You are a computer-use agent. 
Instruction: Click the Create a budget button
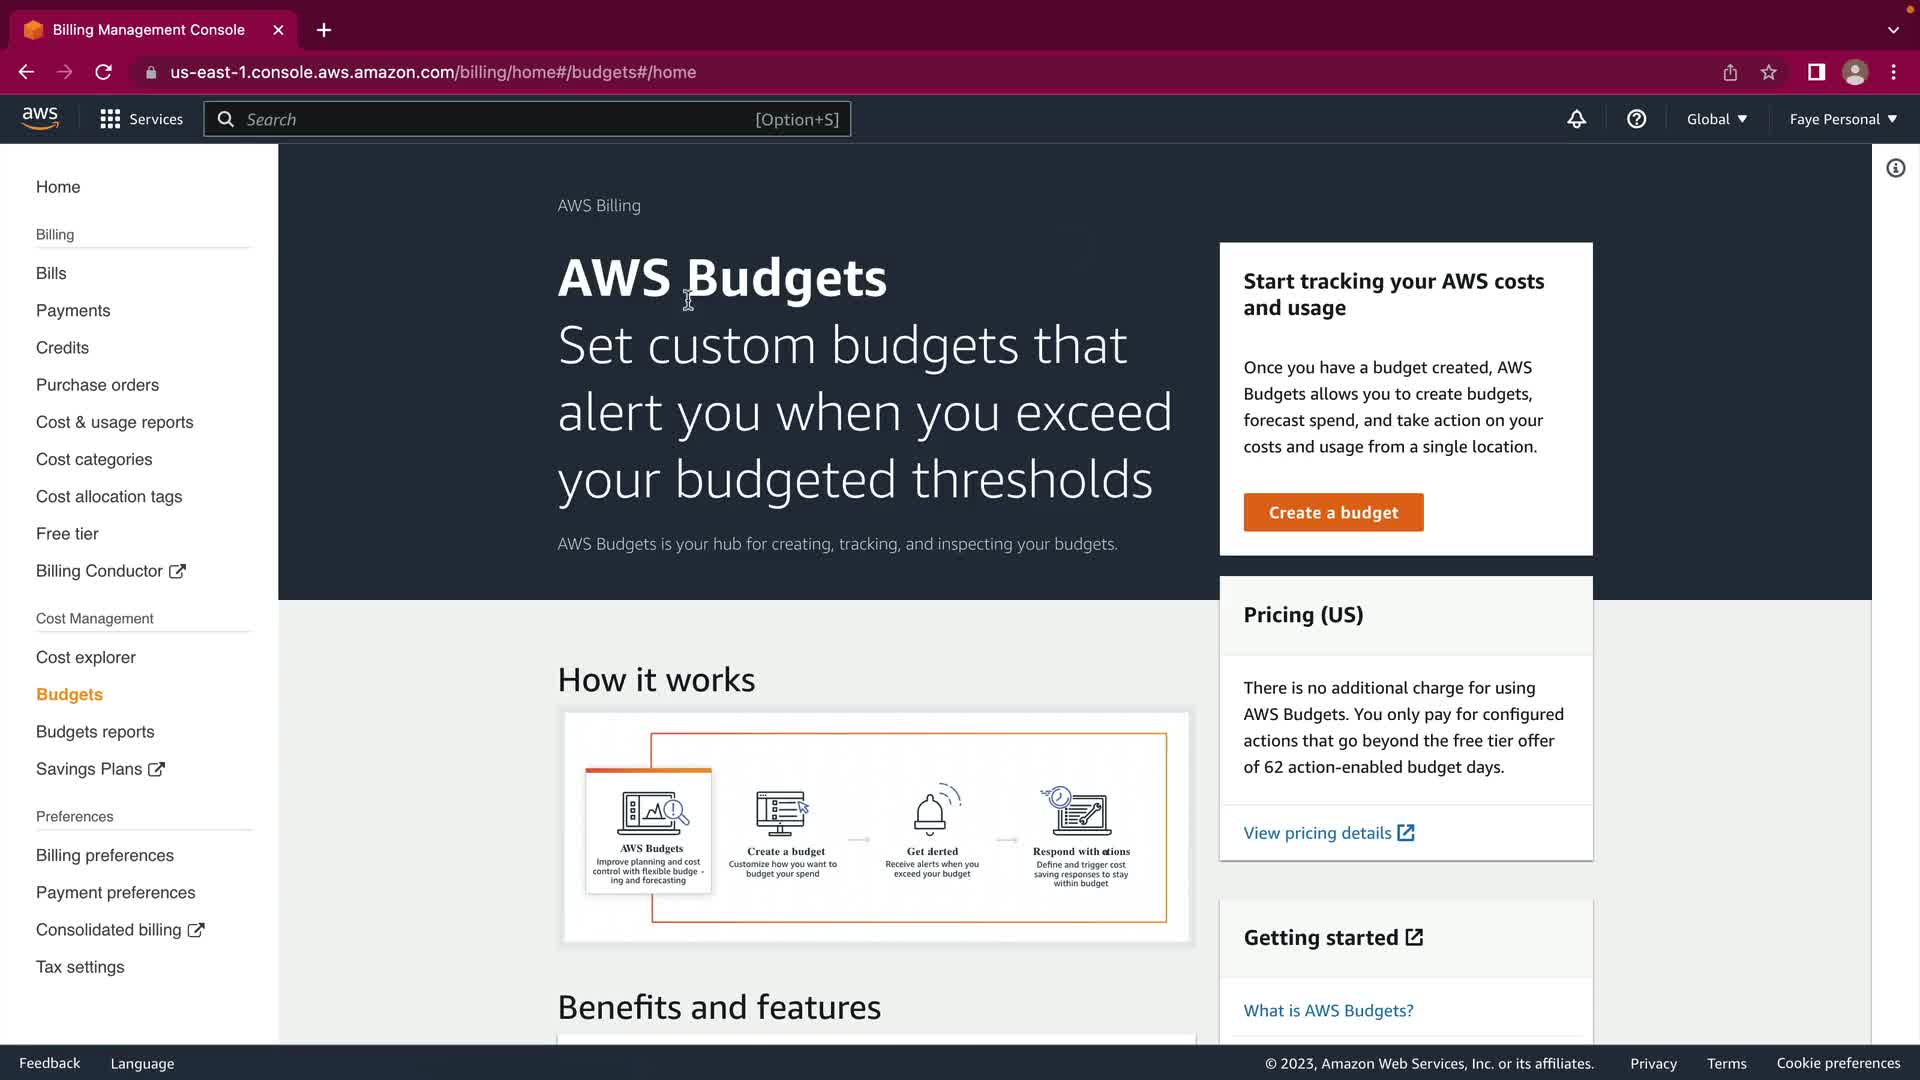(1333, 512)
